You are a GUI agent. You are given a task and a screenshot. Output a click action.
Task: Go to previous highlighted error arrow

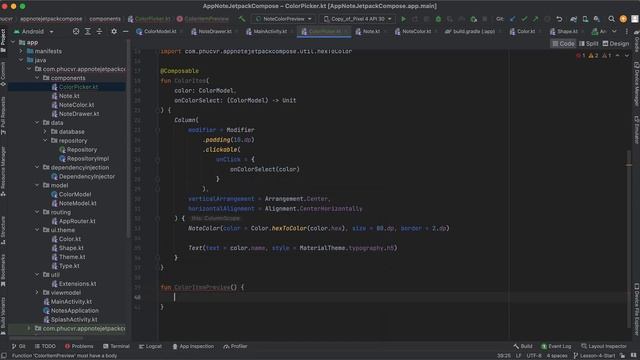[618, 56]
